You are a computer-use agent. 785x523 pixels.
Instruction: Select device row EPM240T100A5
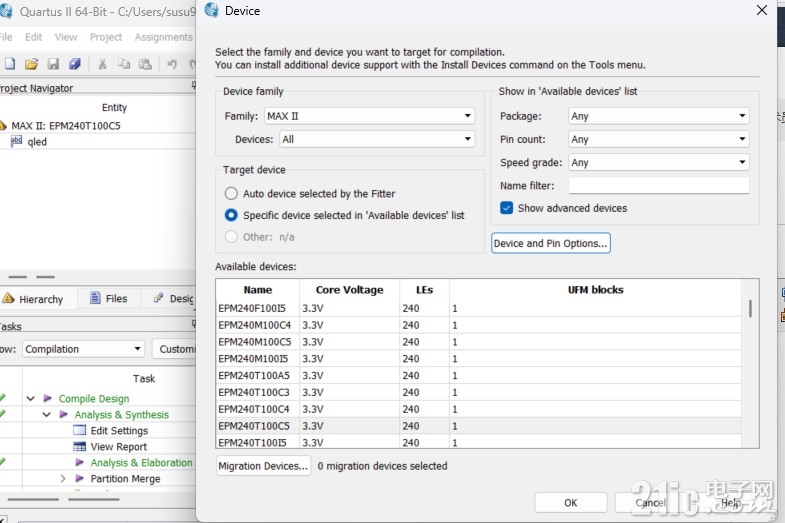pos(479,375)
